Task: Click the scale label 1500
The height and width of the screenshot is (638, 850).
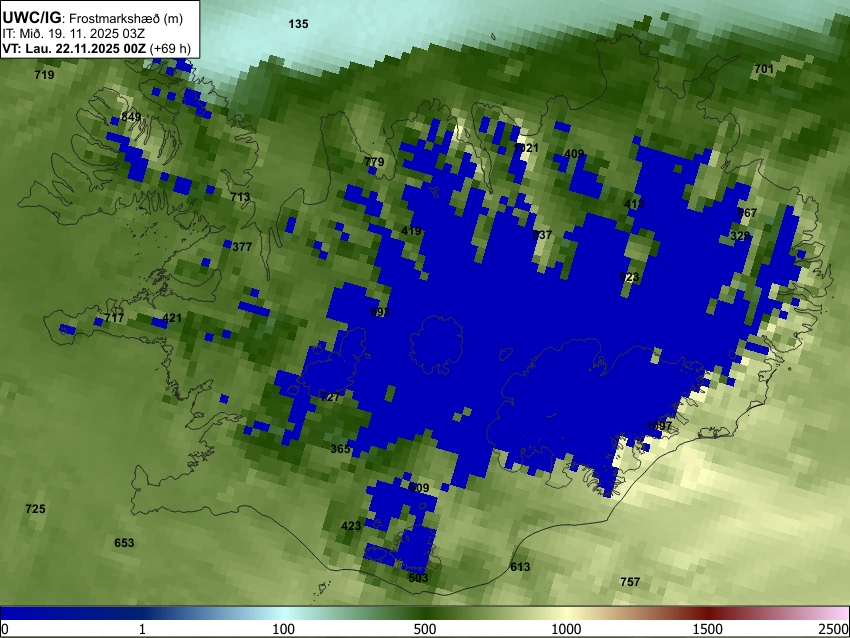Action: [708, 629]
